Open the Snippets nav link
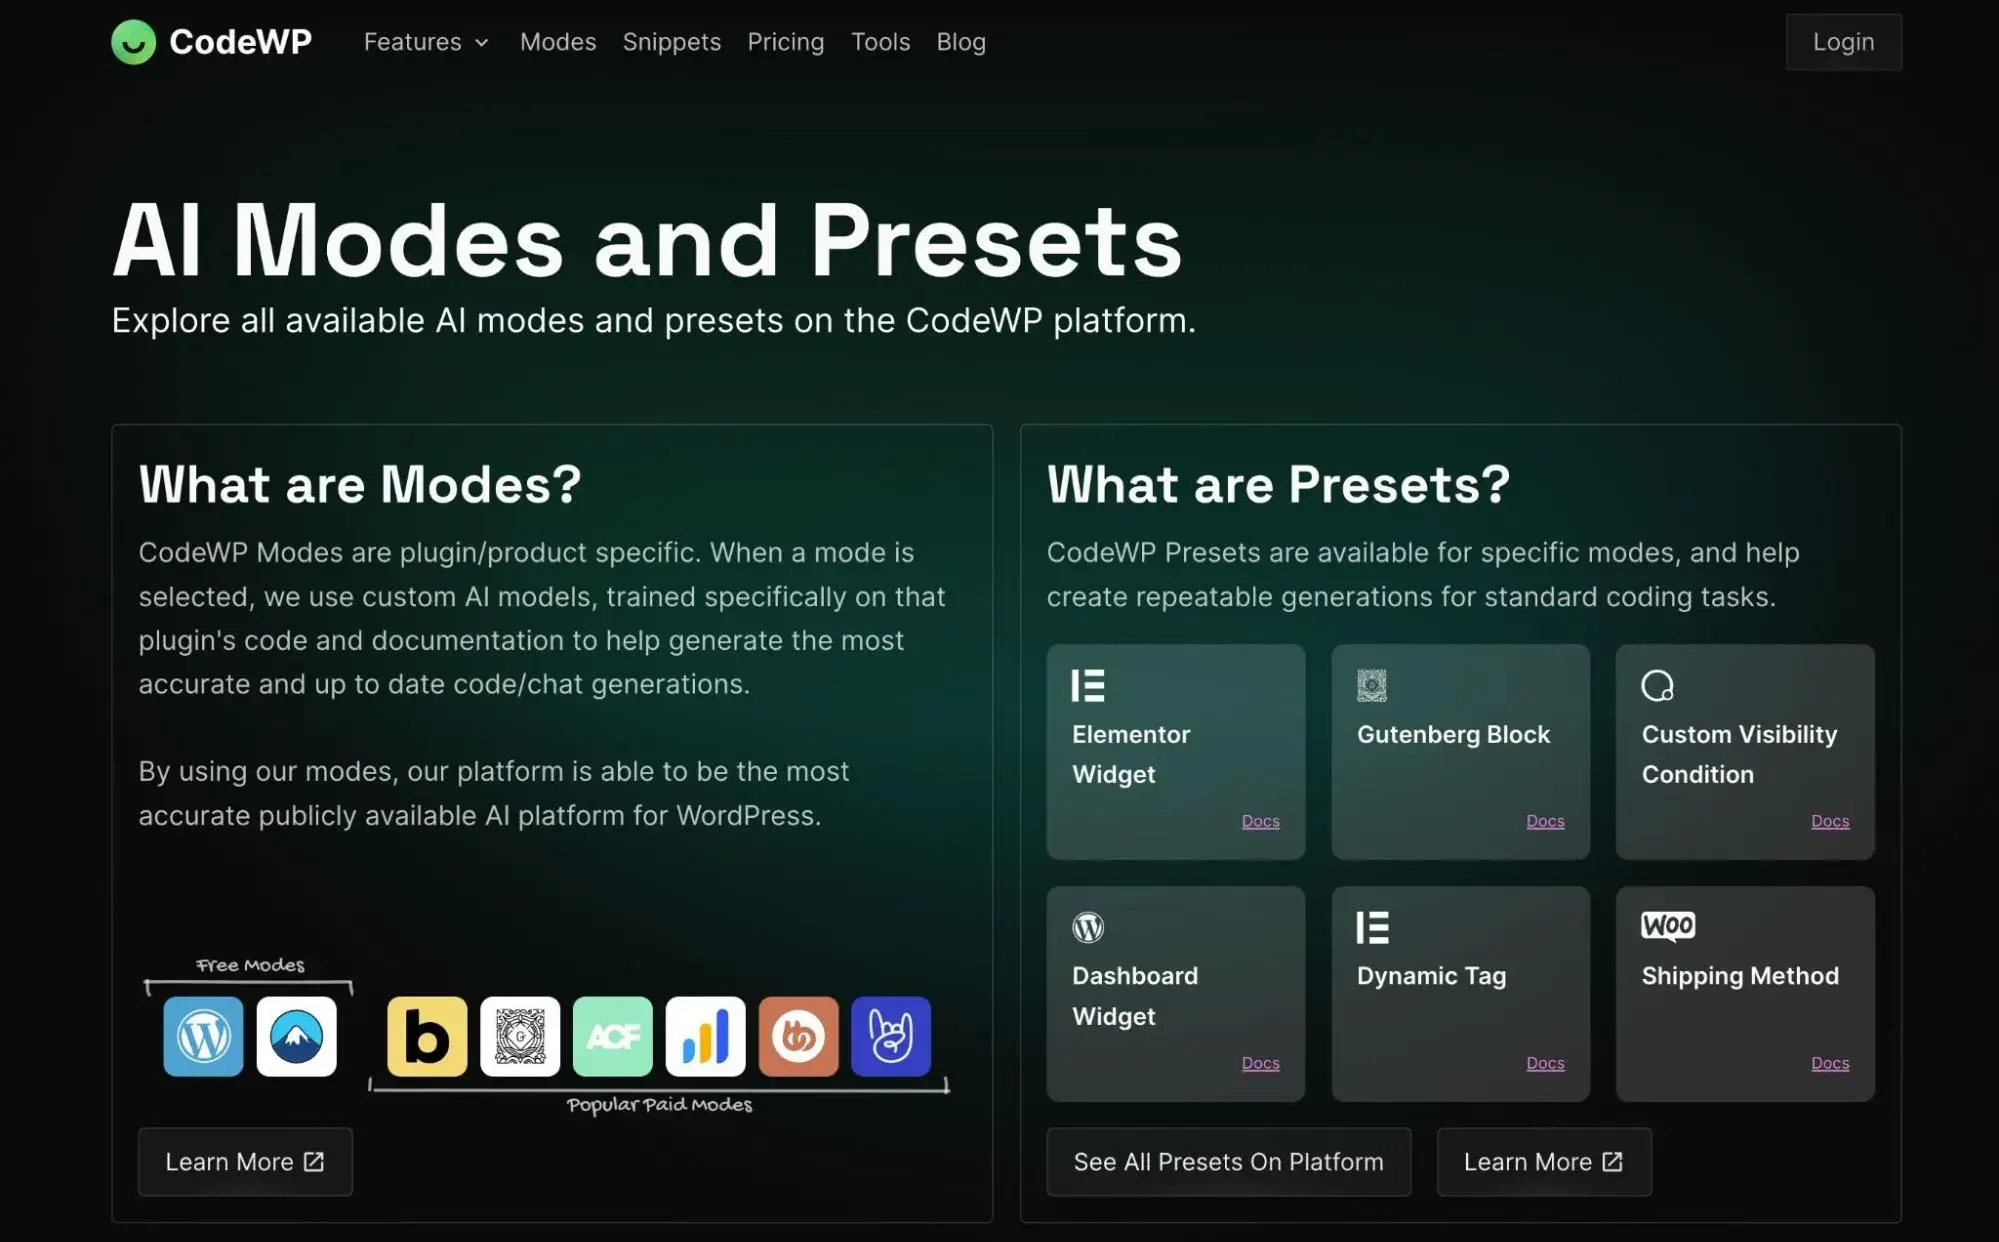1999x1242 pixels. (671, 42)
